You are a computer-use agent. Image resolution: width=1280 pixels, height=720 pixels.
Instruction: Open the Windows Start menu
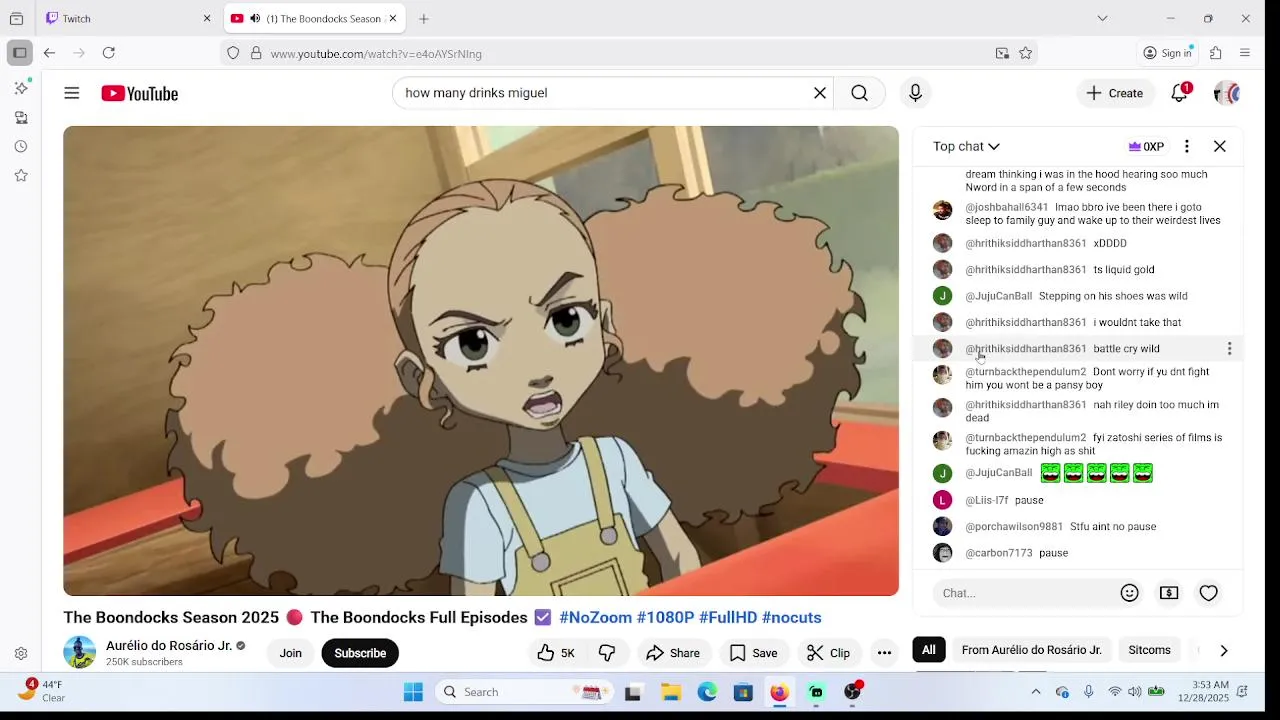[413, 692]
